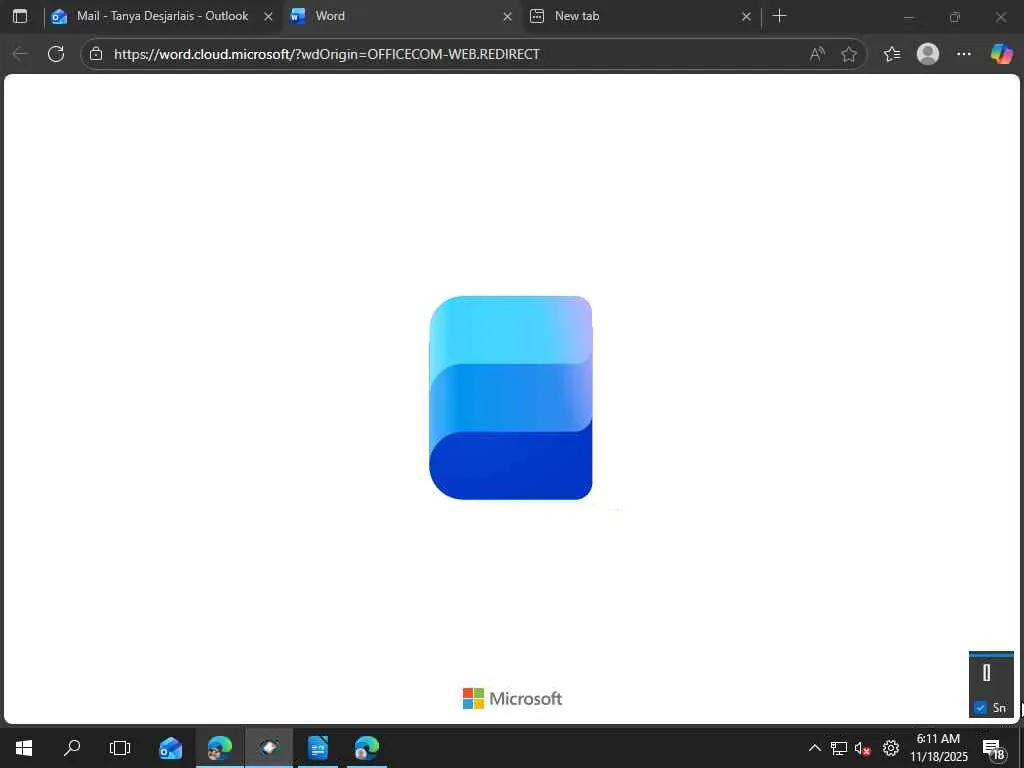Open Read aloud from address bar
The width and height of the screenshot is (1024, 768).
tap(817, 54)
